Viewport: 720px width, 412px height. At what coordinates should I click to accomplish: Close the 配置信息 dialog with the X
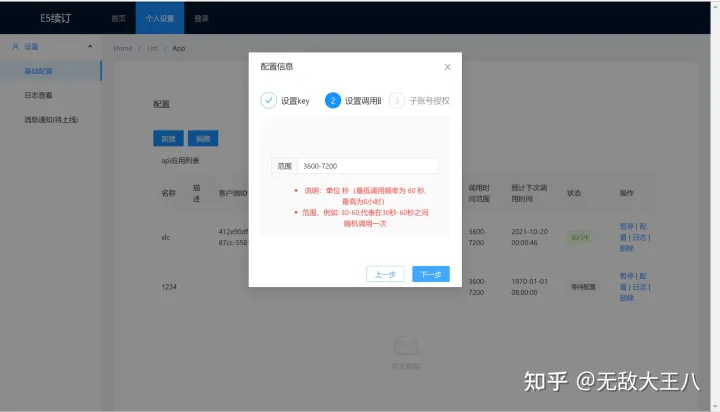tap(447, 67)
